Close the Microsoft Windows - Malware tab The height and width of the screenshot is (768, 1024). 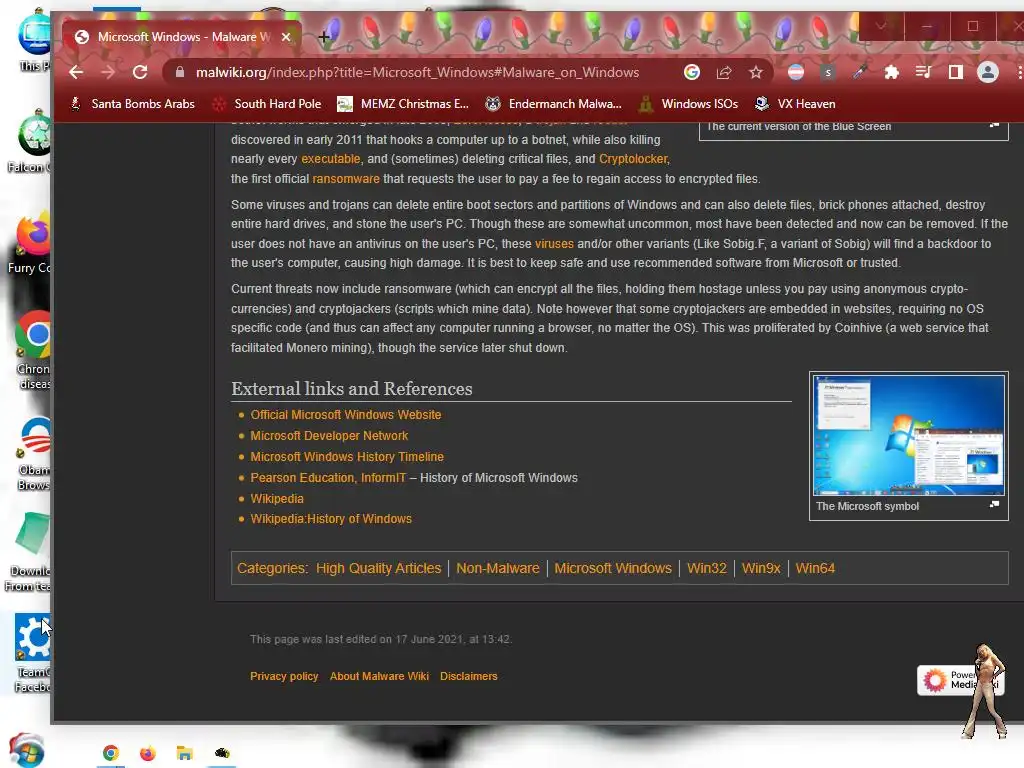286,37
